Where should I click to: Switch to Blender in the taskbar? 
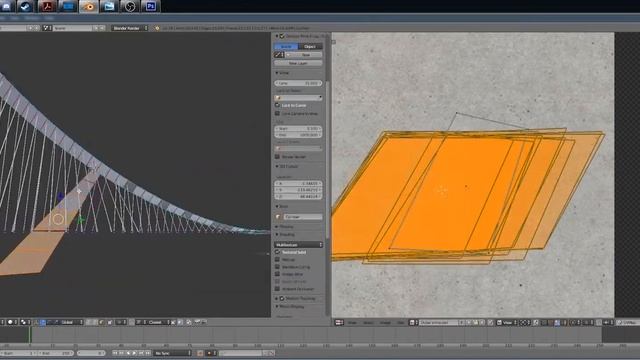(89, 6)
